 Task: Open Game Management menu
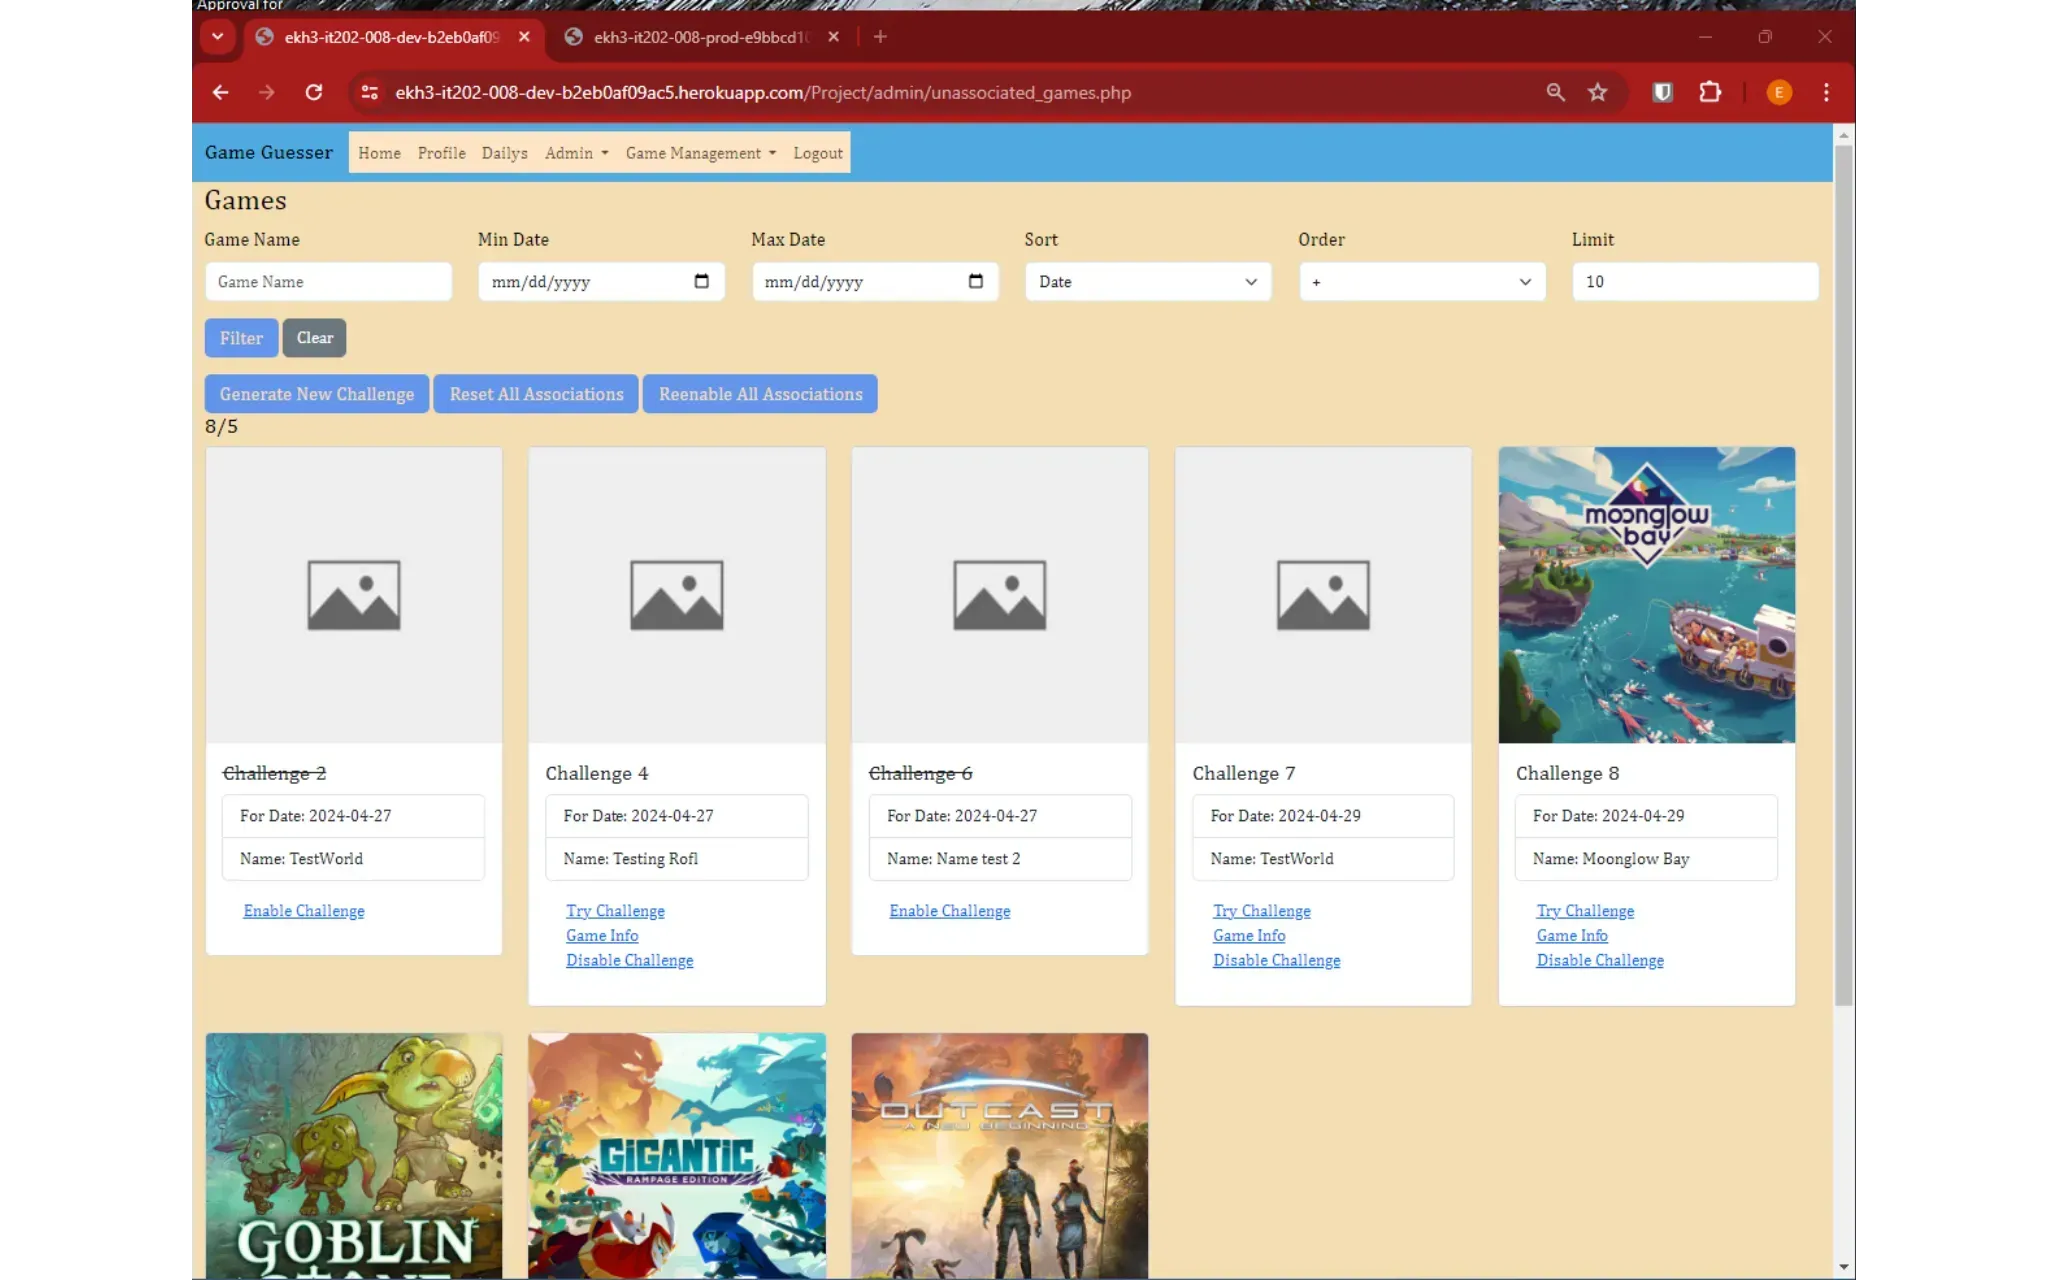coord(700,153)
